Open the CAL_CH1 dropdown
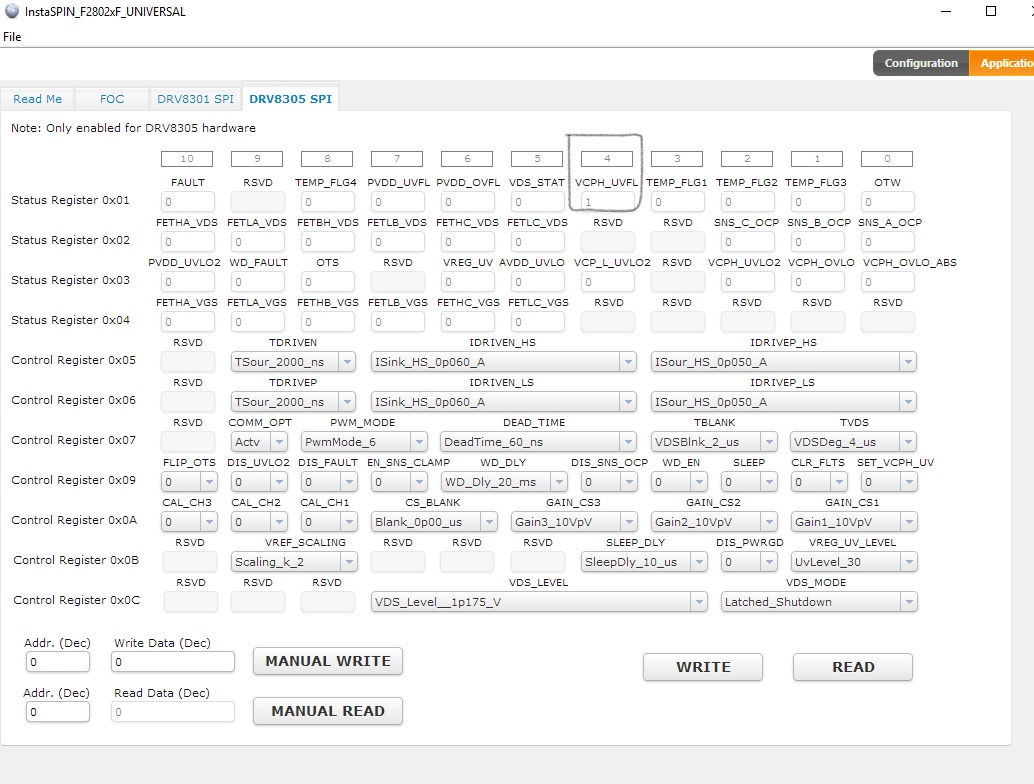This screenshot has height=784, width=1034. 329,522
